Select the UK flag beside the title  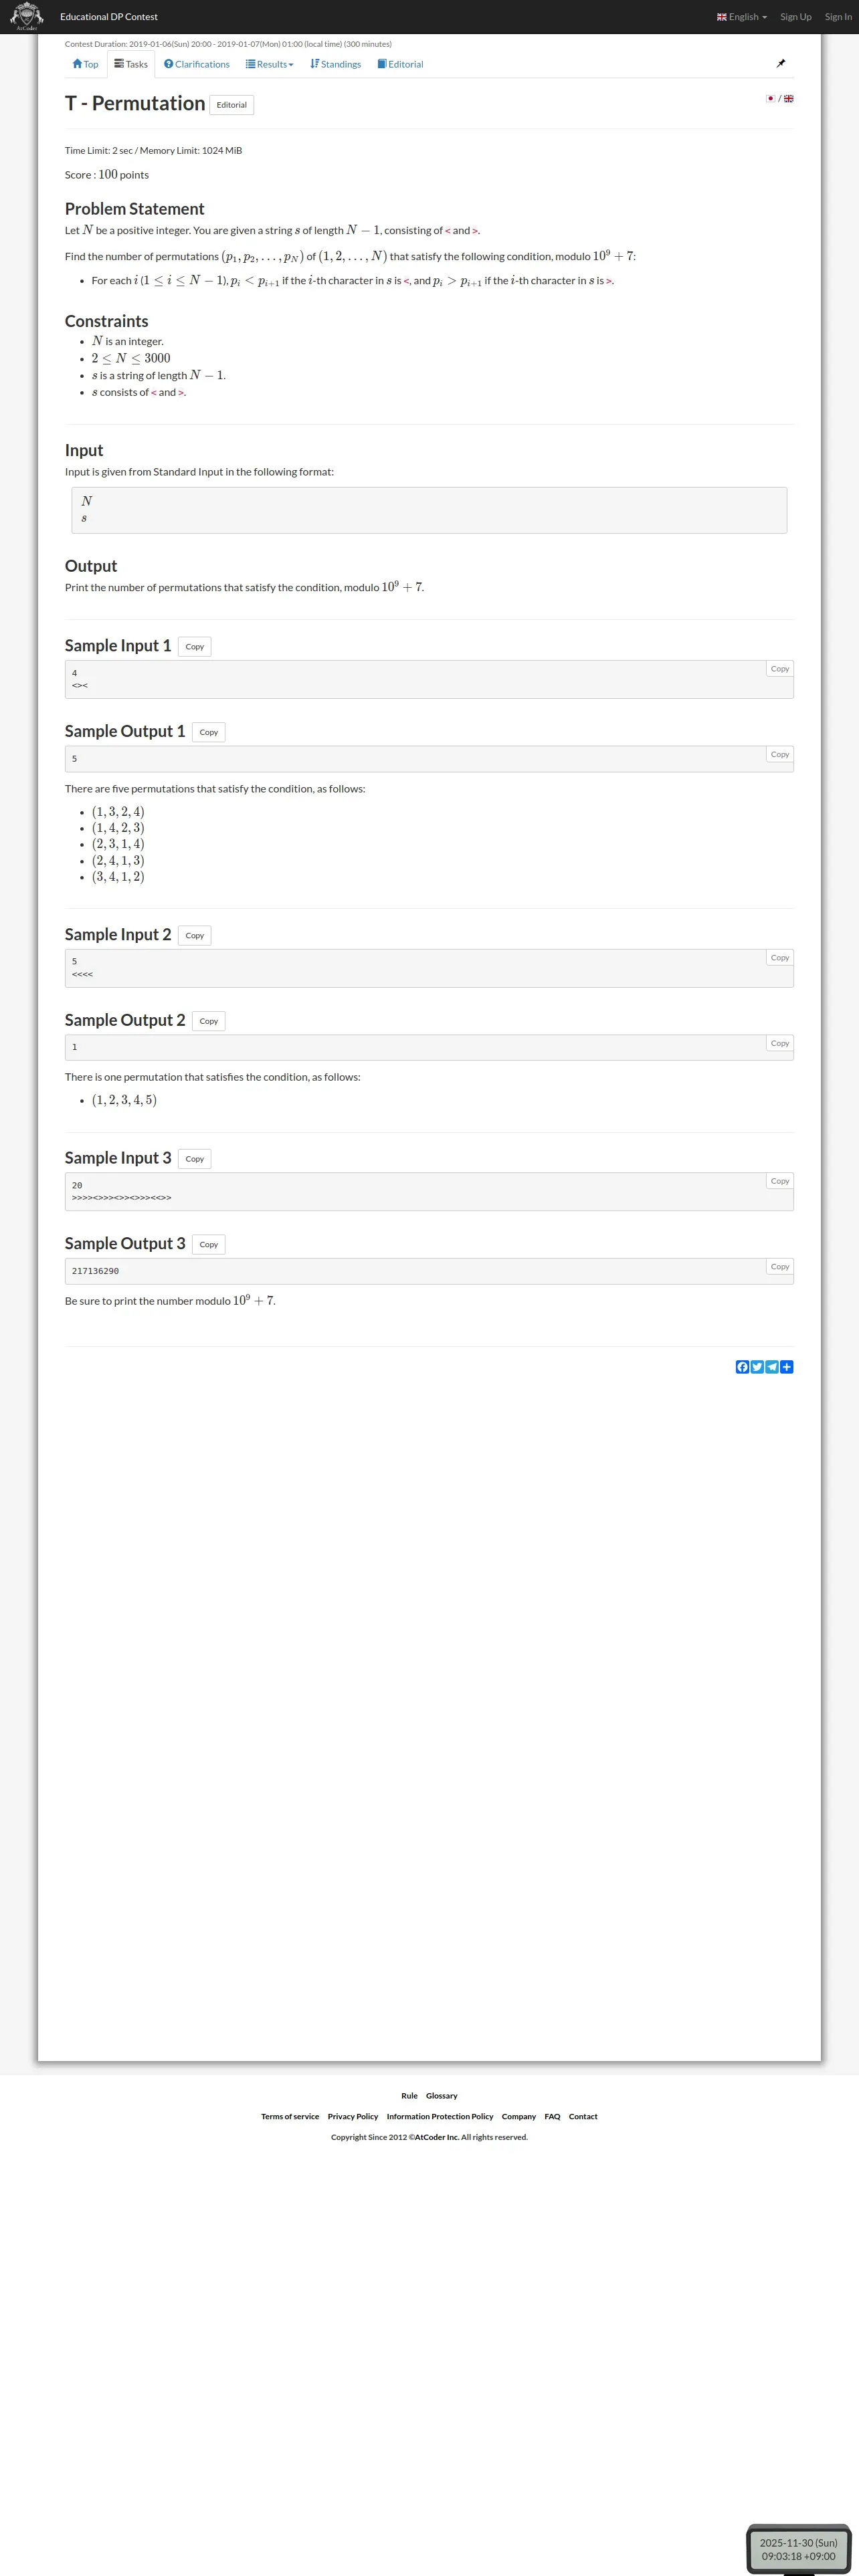coord(788,99)
